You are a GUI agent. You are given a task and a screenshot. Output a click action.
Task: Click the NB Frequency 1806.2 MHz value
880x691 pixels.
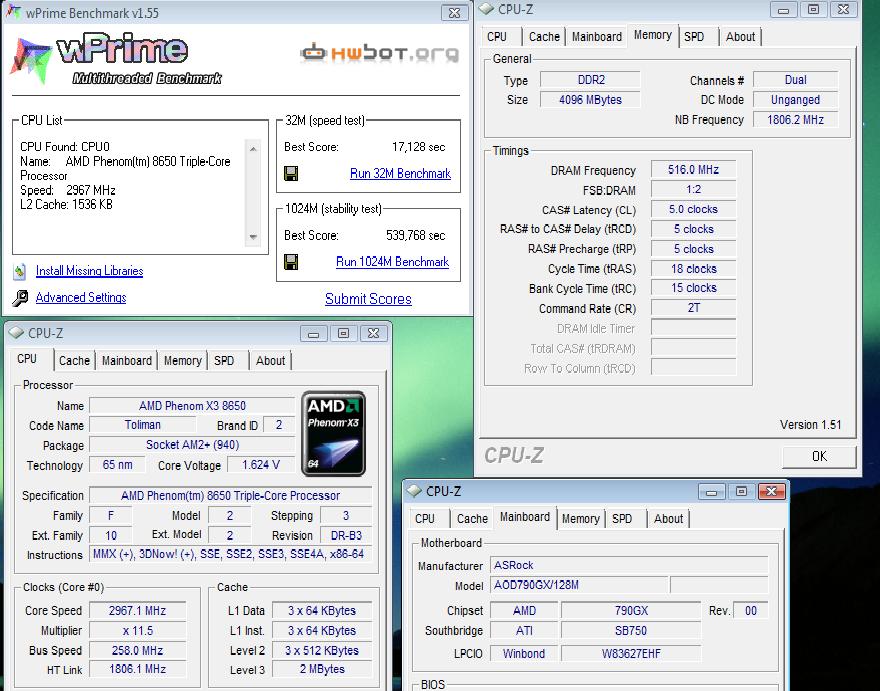795,120
